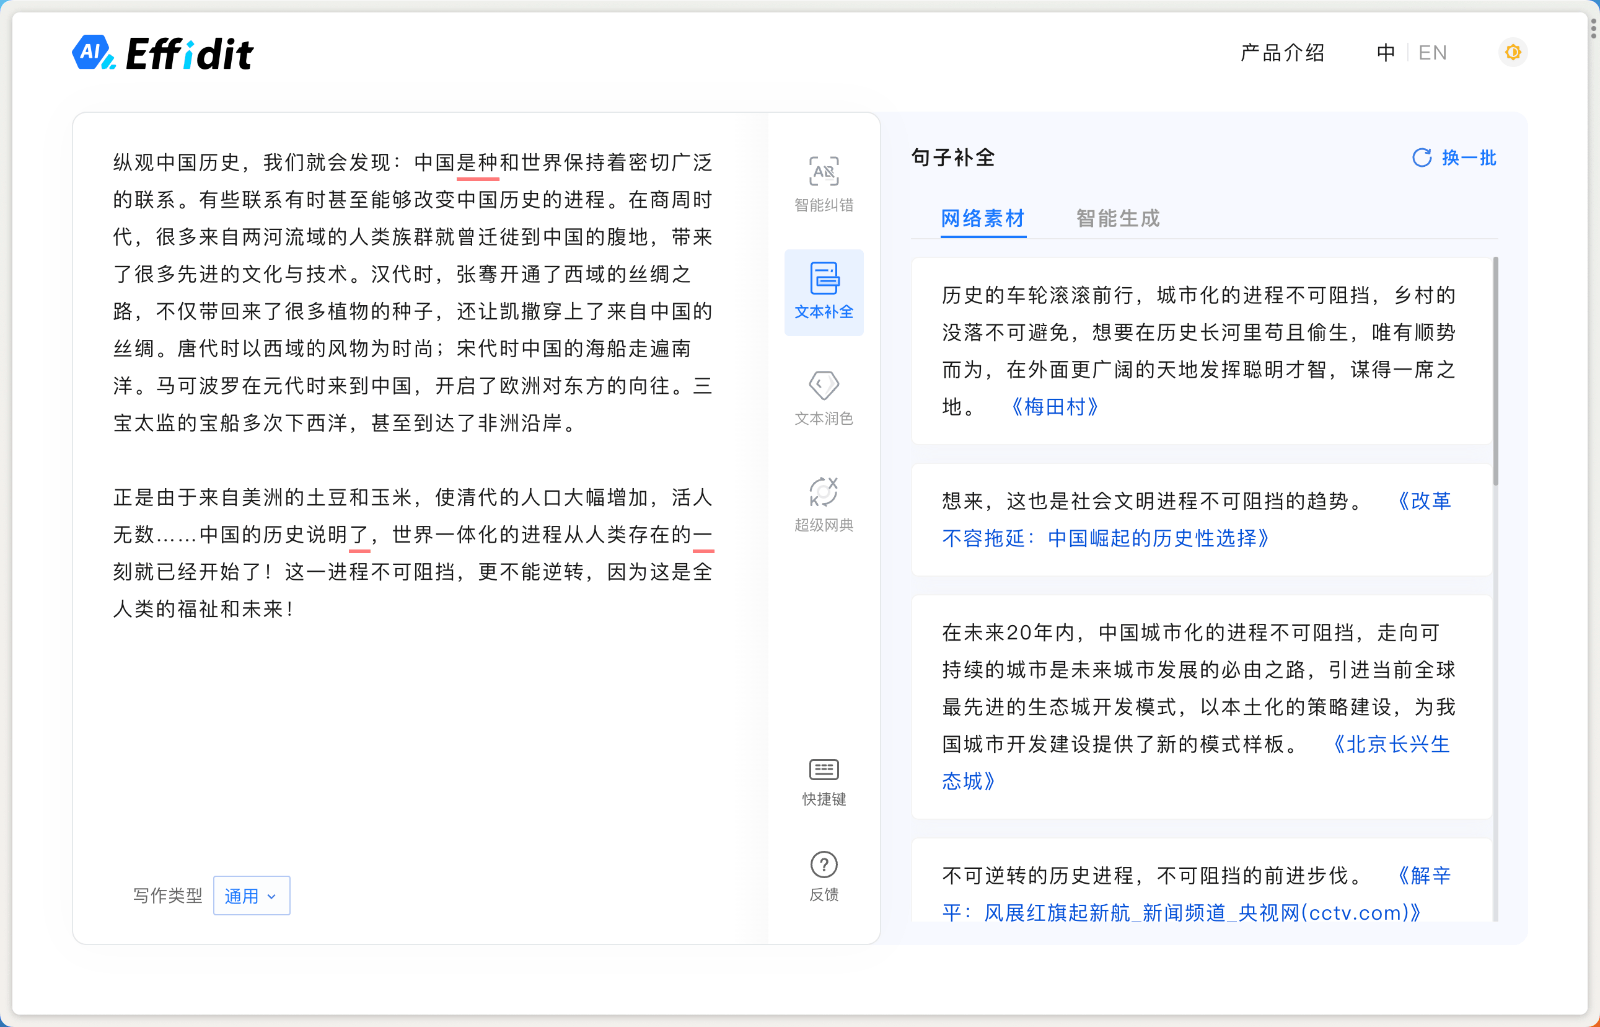The width and height of the screenshot is (1600, 1027).
Task: Select the suggestion starting 历史的车轮滚滚前行
Action: pos(1201,351)
